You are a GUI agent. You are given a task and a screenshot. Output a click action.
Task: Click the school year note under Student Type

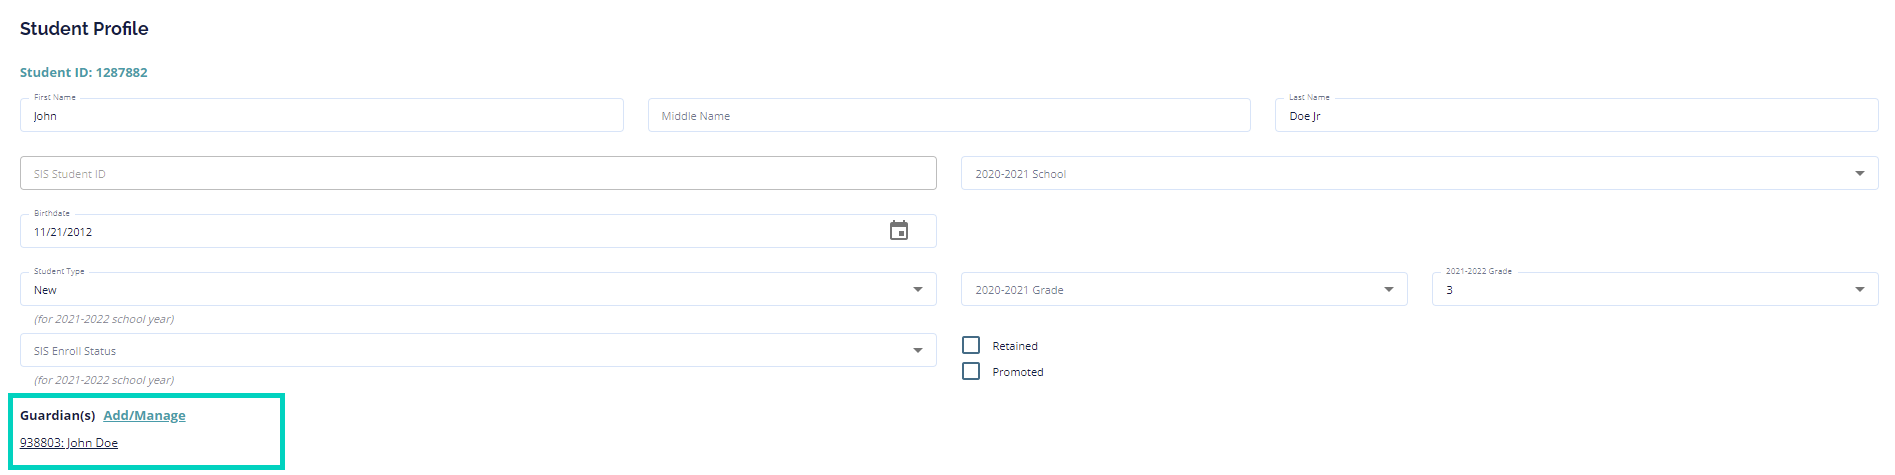104,319
